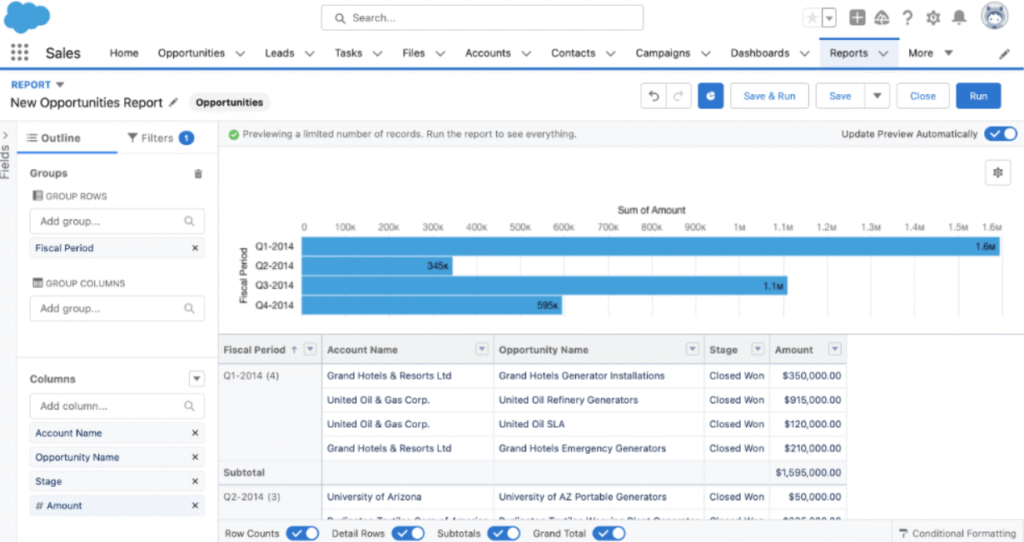1024x542 pixels.
Task: Open Conditional Formatting
Action: point(958,534)
